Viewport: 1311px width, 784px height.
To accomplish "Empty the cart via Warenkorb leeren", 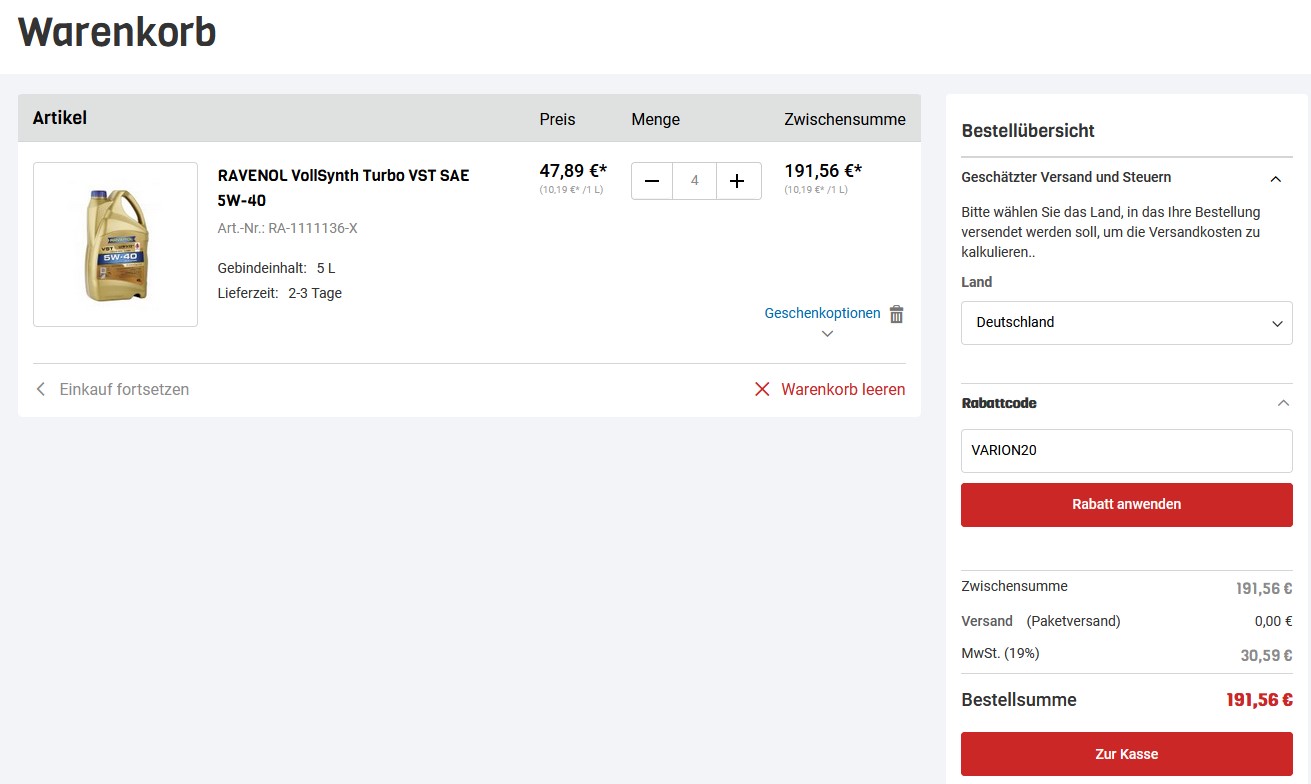I will (x=843, y=389).
